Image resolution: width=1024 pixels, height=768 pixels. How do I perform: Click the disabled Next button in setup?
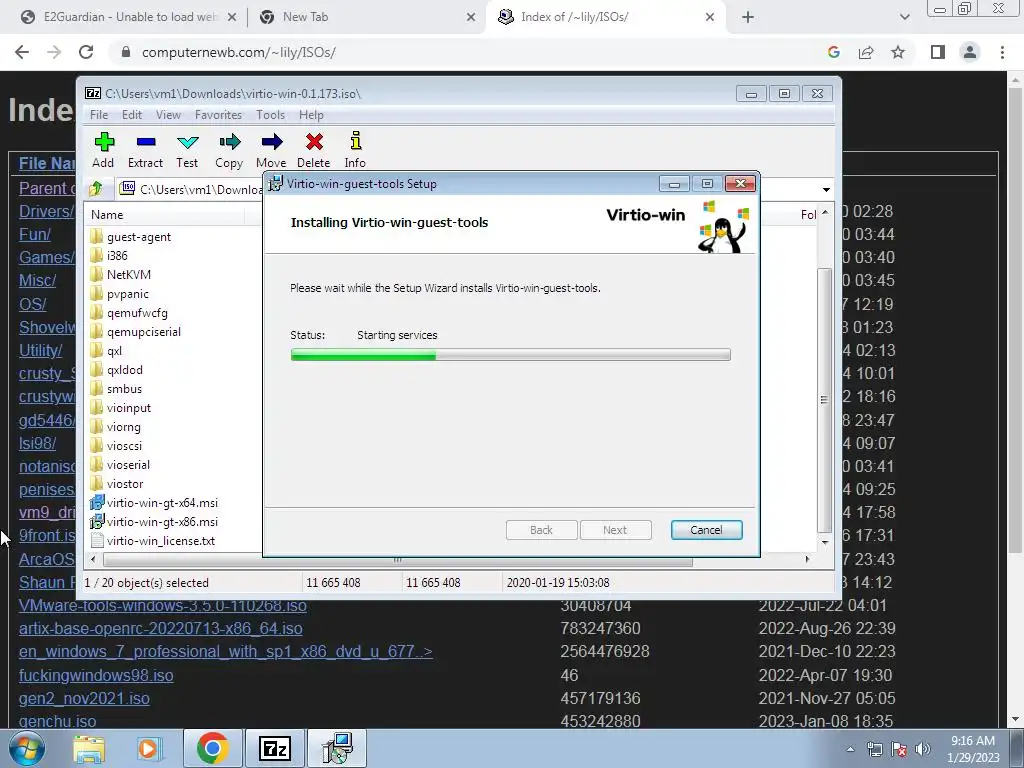615,530
